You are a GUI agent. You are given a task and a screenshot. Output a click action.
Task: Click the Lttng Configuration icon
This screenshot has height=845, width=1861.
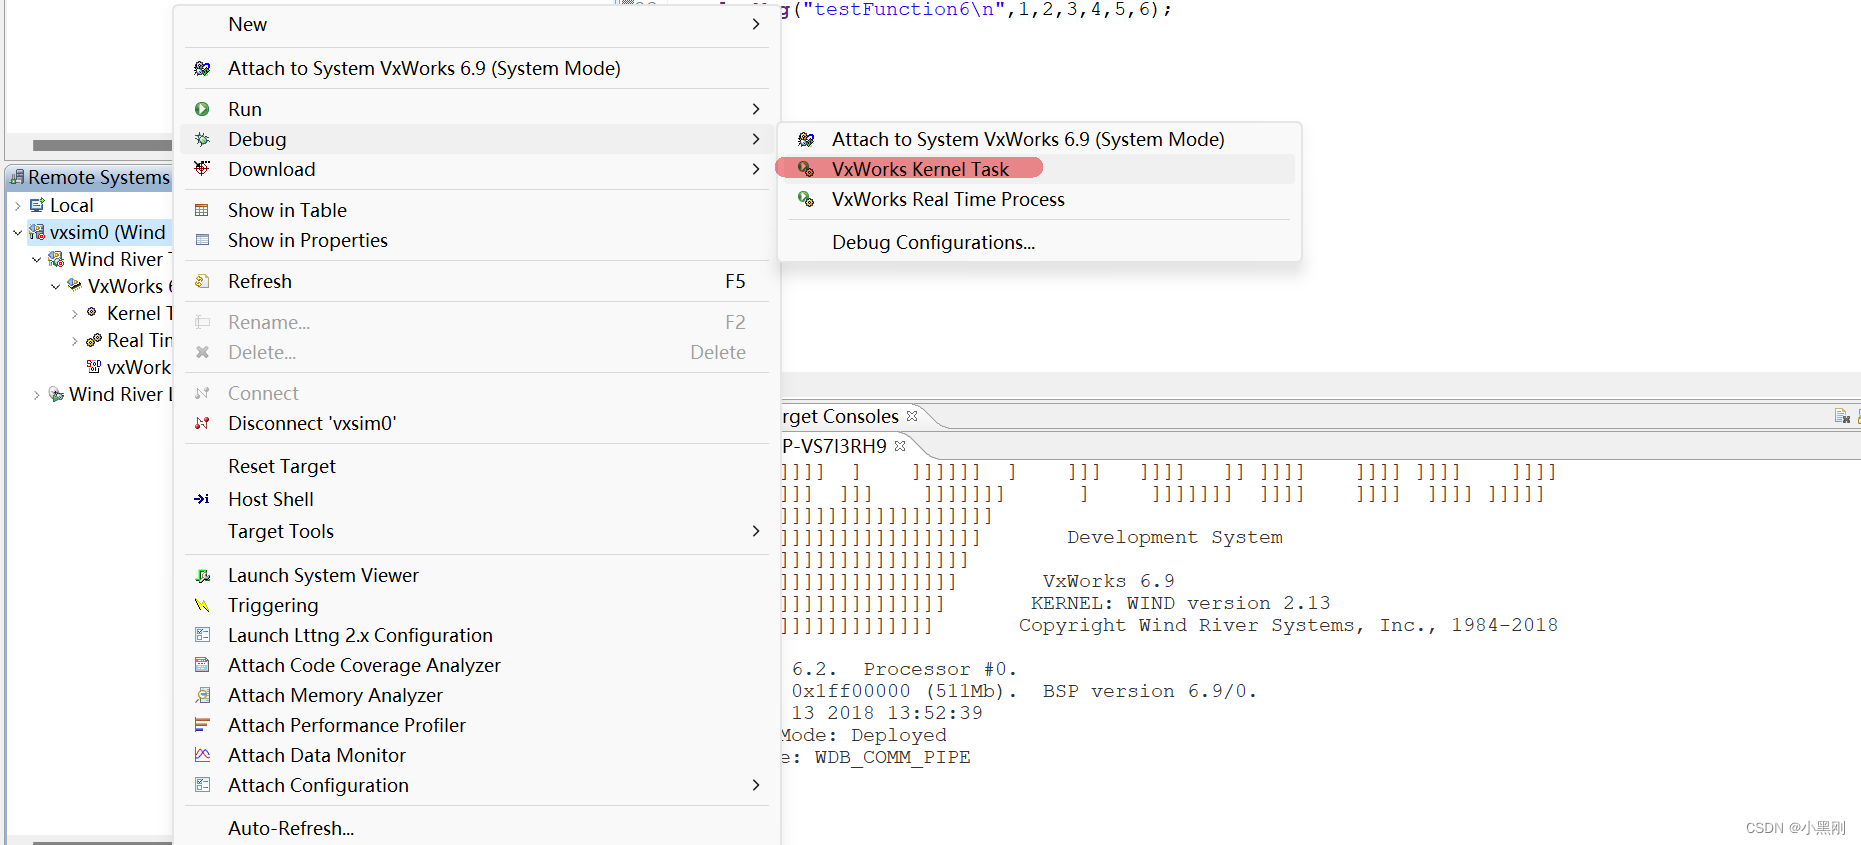[x=202, y=635]
